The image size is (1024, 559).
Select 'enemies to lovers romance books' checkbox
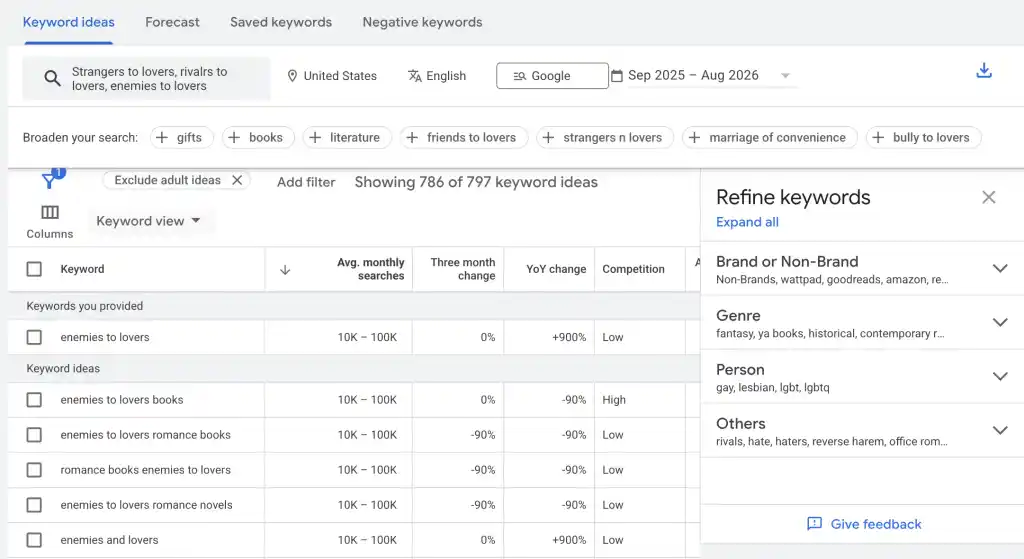point(34,435)
